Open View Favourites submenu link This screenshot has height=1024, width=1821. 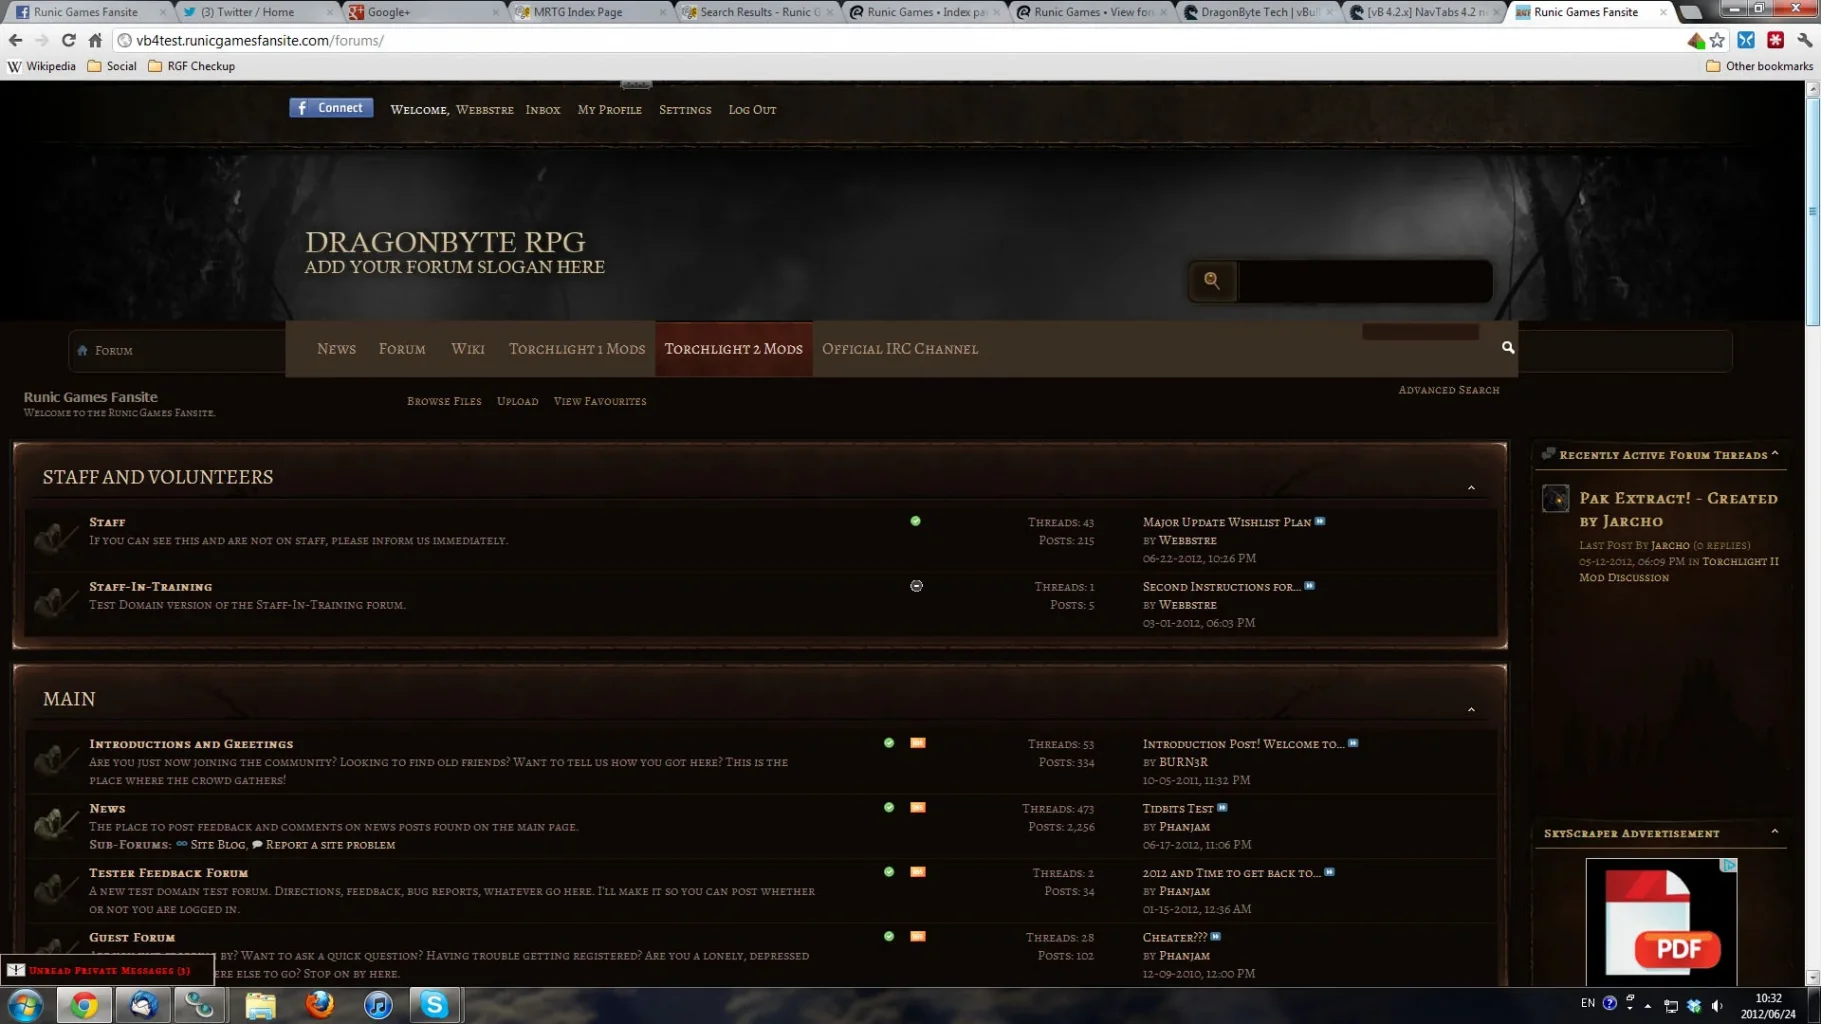[600, 401]
